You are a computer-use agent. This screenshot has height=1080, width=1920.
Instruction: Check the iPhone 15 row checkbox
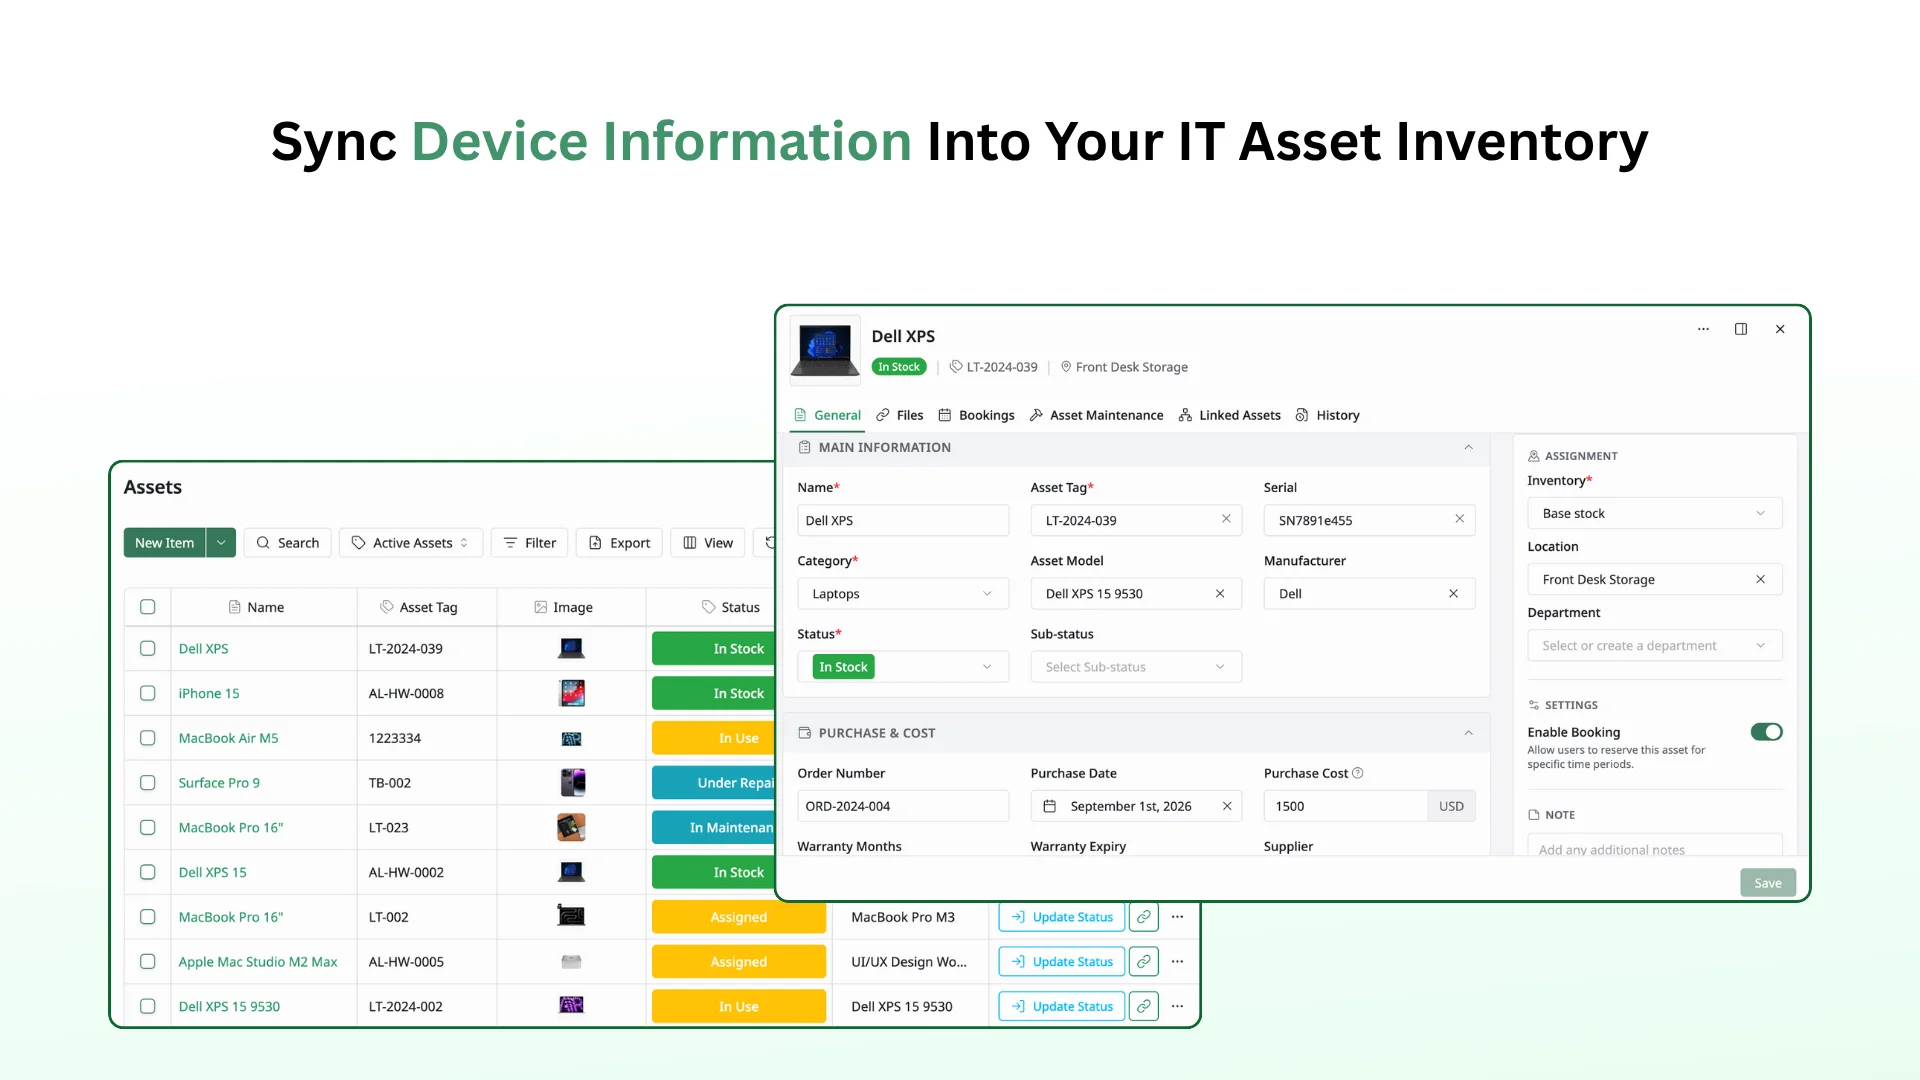tap(147, 693)
